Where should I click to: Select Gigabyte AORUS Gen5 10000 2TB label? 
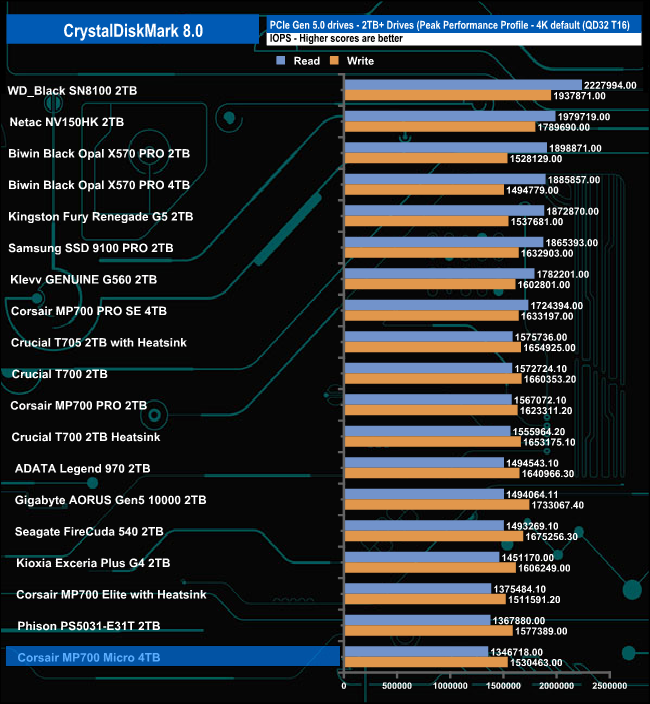(x=110, y=500)
